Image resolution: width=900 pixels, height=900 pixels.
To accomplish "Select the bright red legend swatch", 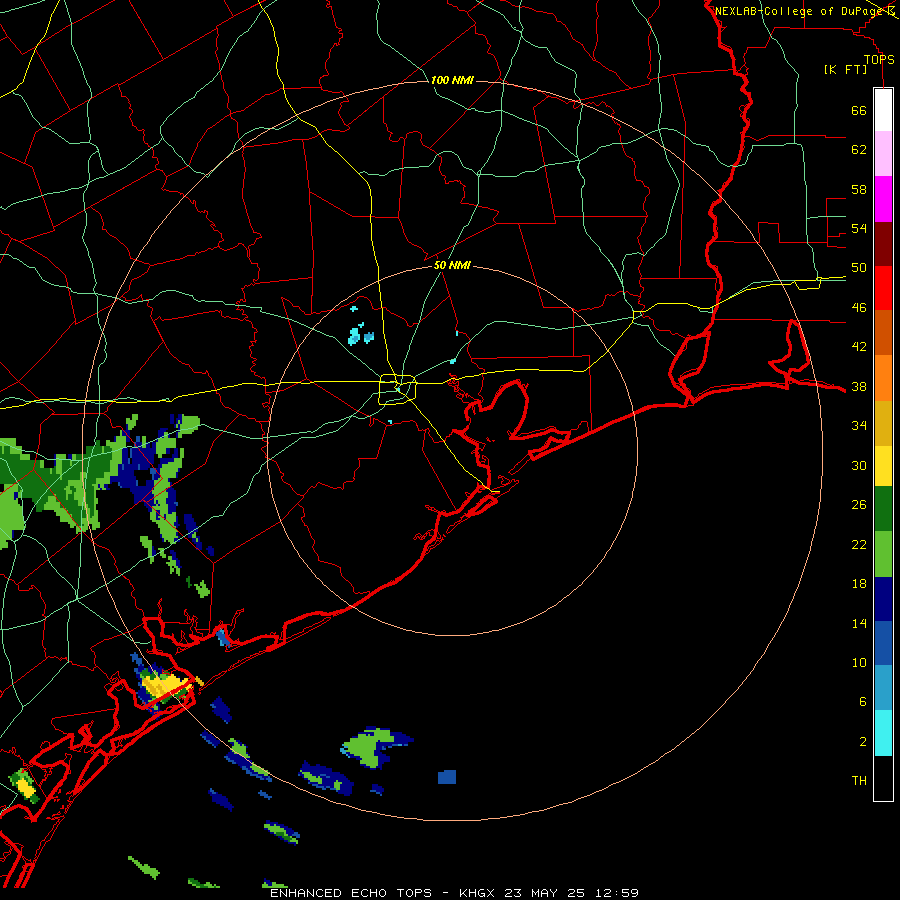I will (x=883, y=288).
